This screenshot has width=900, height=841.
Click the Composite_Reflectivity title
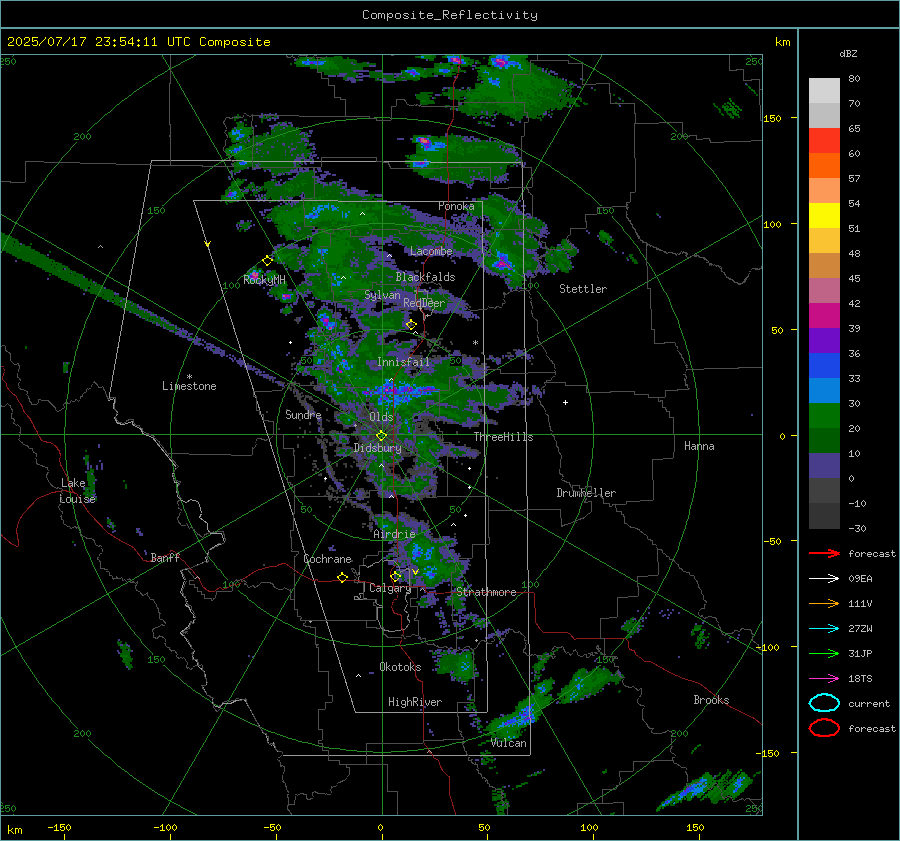coord(450,15)
